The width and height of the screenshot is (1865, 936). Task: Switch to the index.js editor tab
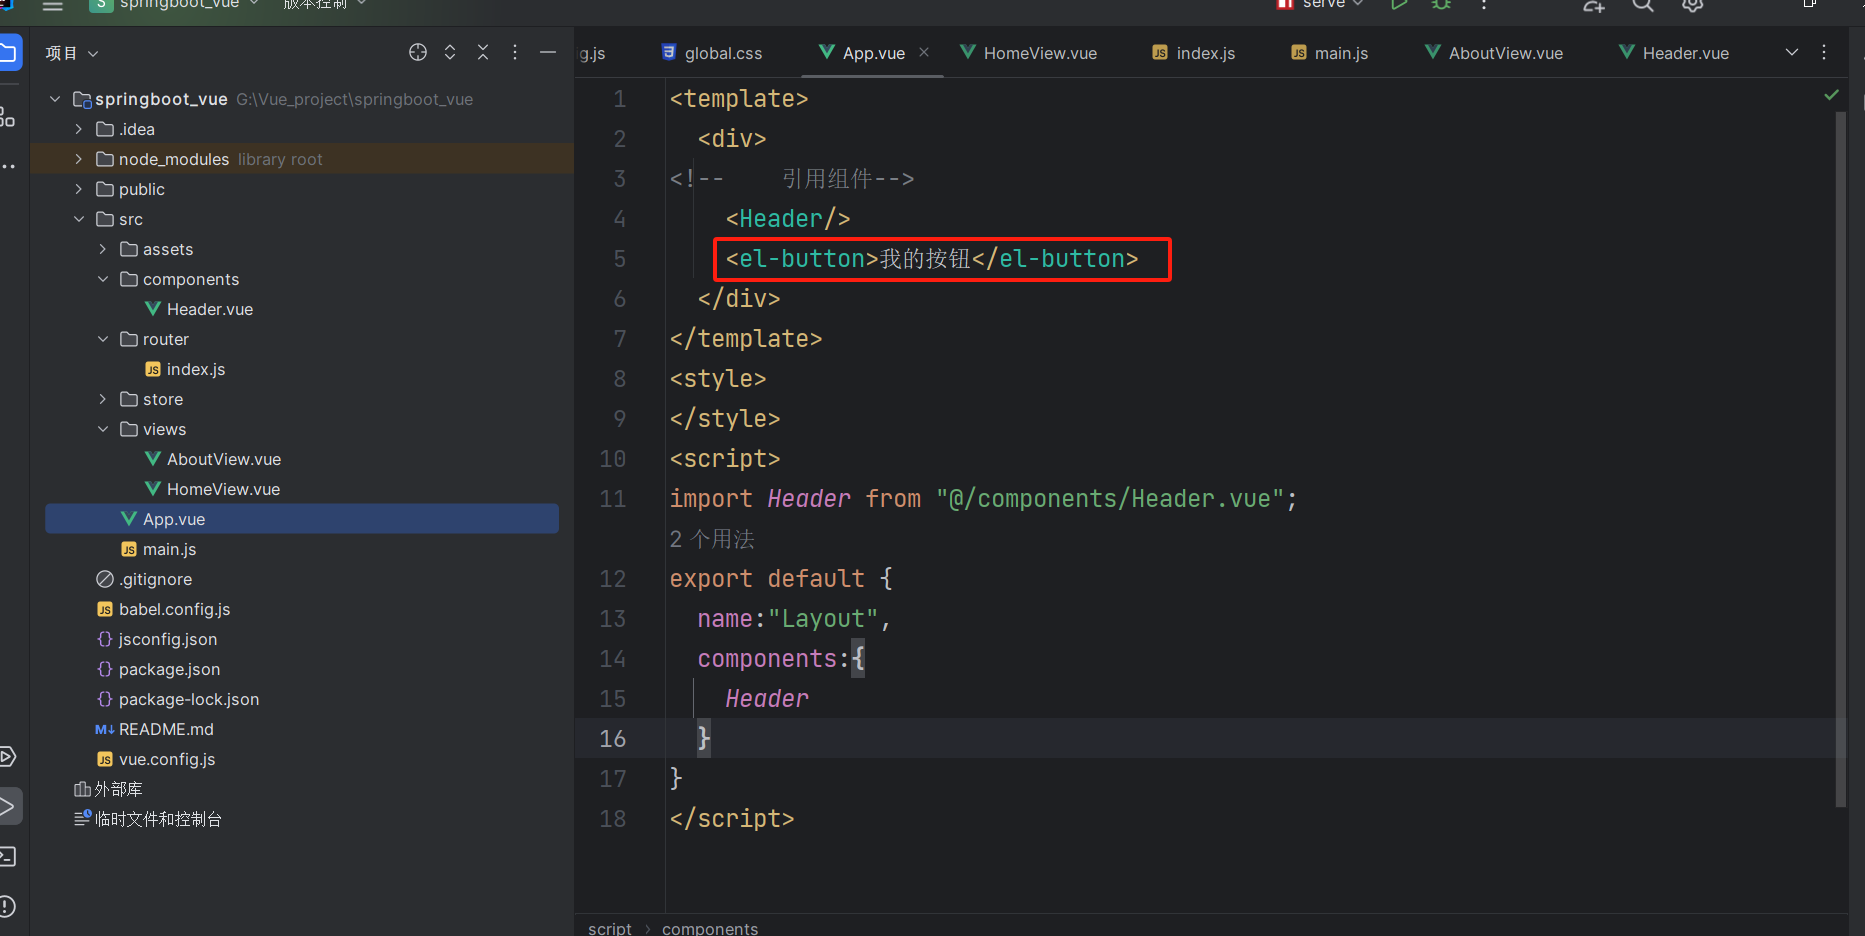click(x=1194, y=53)
